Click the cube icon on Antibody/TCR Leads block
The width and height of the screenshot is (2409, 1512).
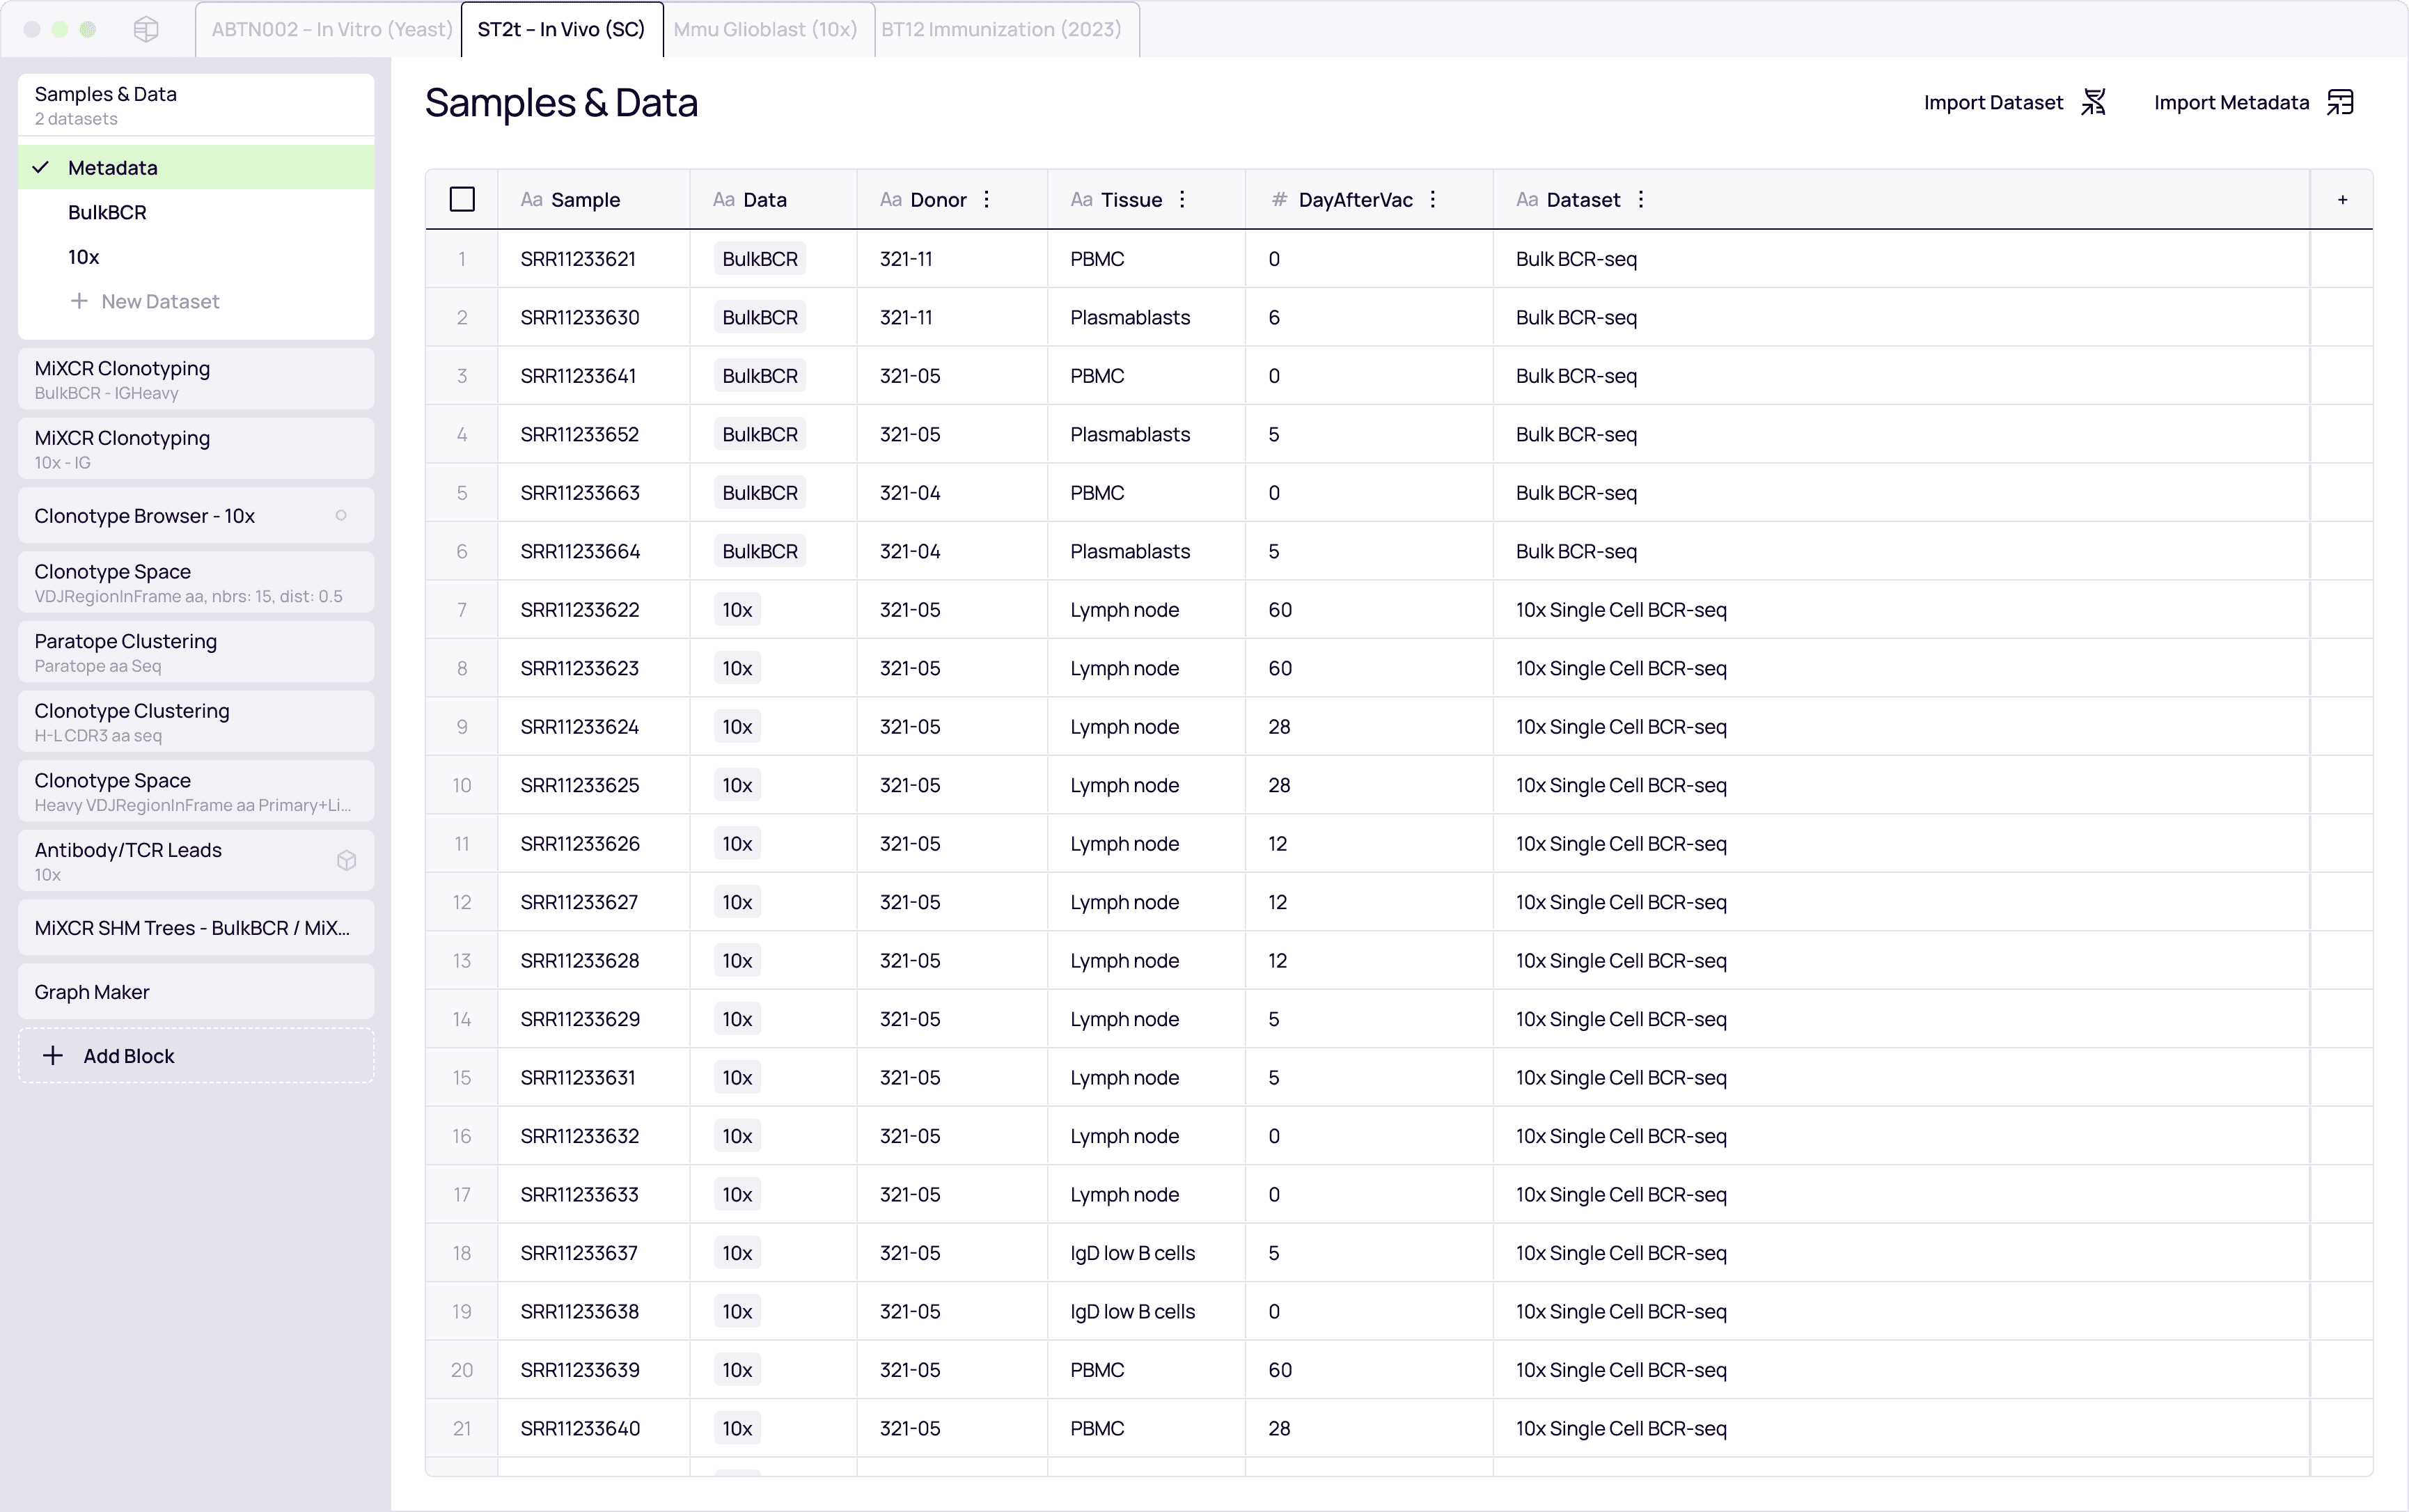coord(347,860)
